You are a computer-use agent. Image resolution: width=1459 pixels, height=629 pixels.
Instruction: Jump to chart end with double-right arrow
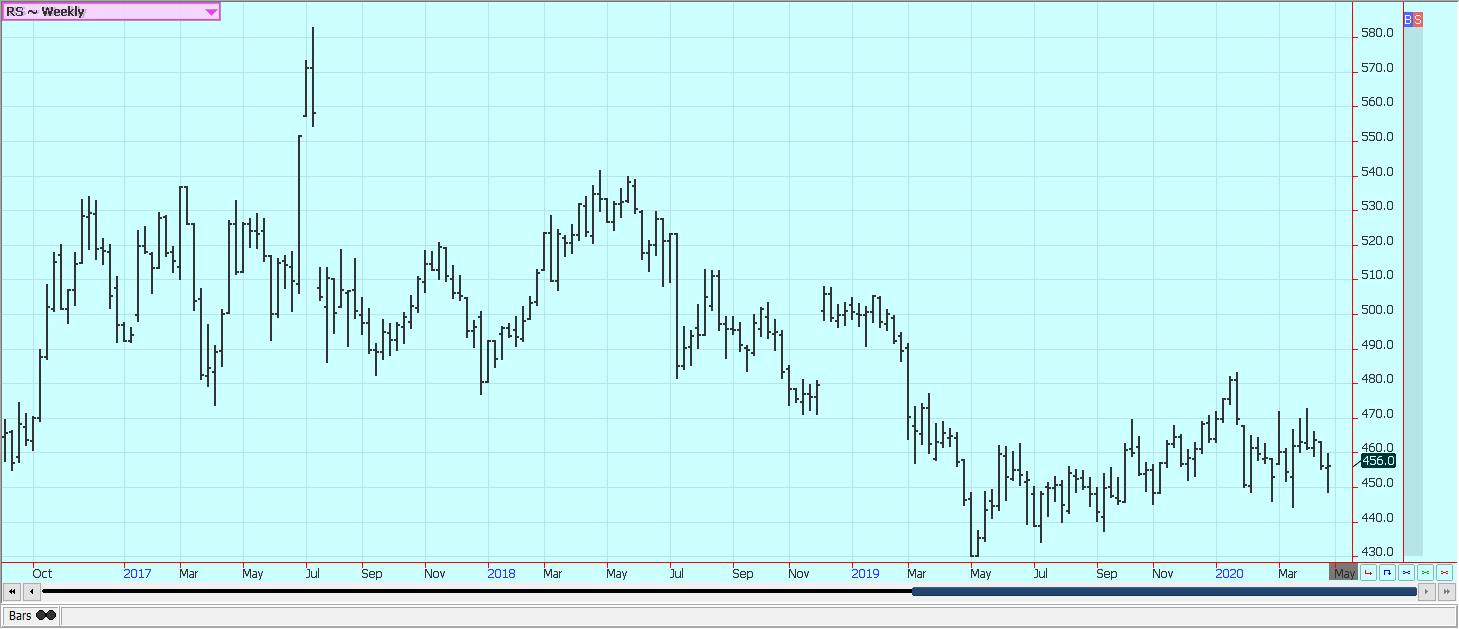[x=1447, y=592]
